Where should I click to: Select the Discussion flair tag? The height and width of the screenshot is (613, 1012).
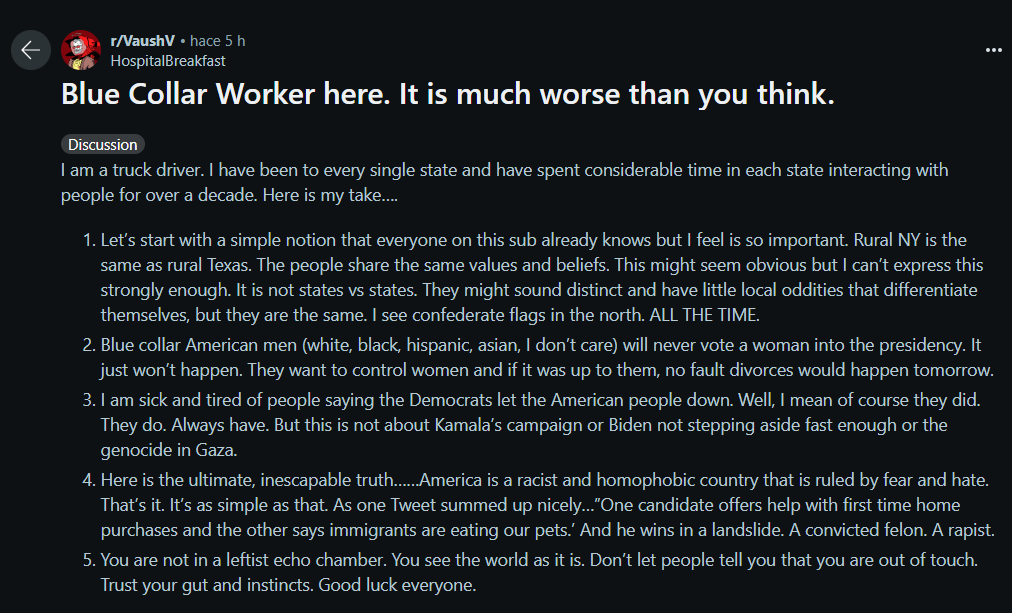[102, 145]
